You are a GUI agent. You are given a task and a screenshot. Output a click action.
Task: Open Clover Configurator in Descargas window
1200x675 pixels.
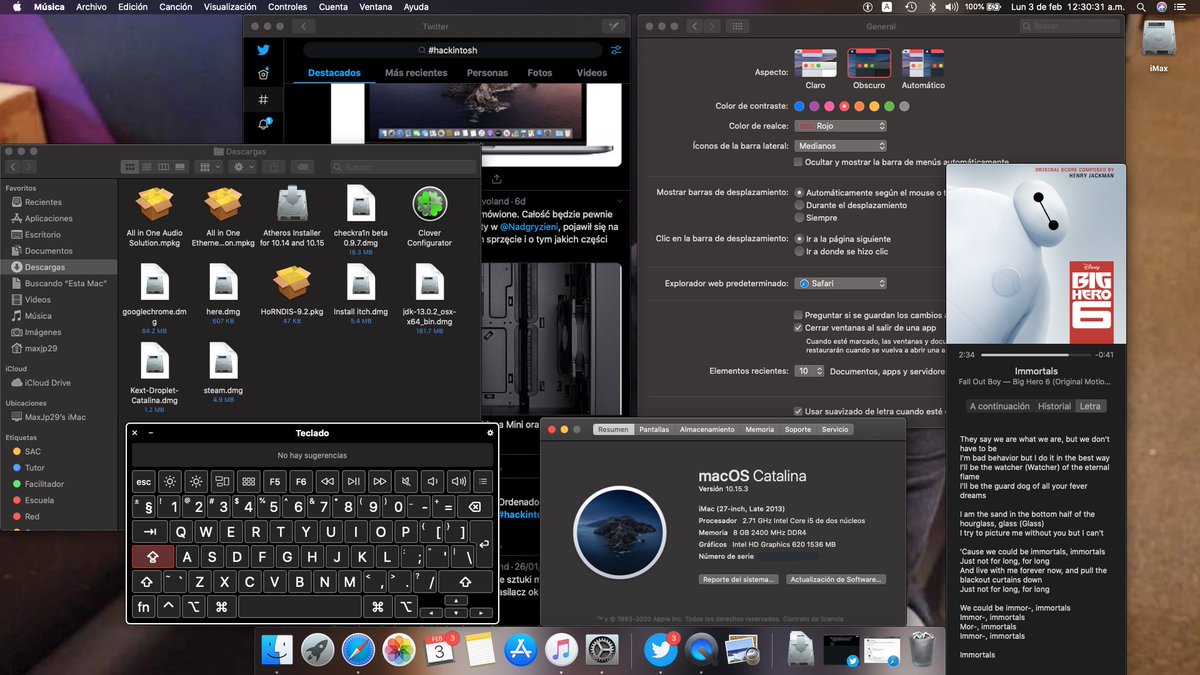click(x=429, y=204)
